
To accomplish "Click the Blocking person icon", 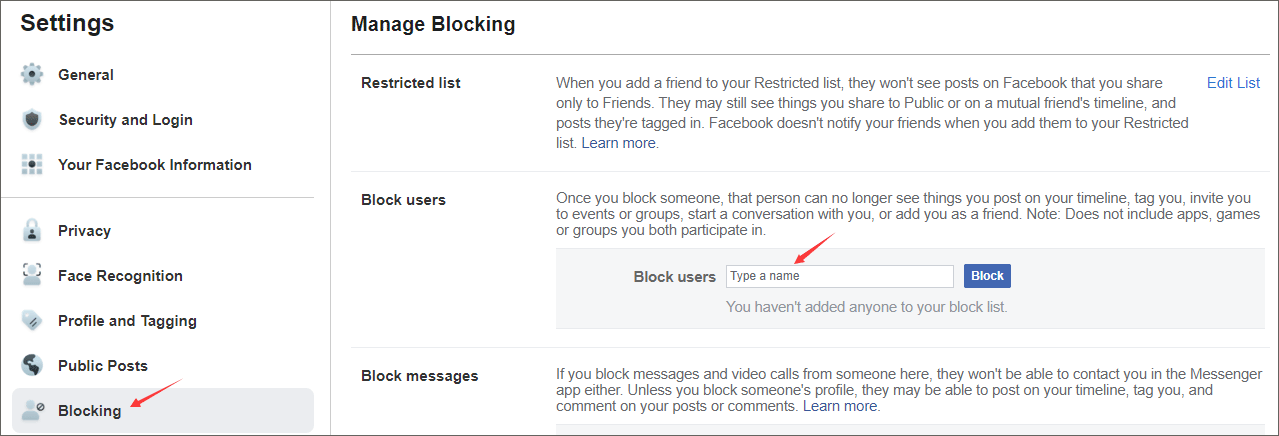I will pos(33,411).
